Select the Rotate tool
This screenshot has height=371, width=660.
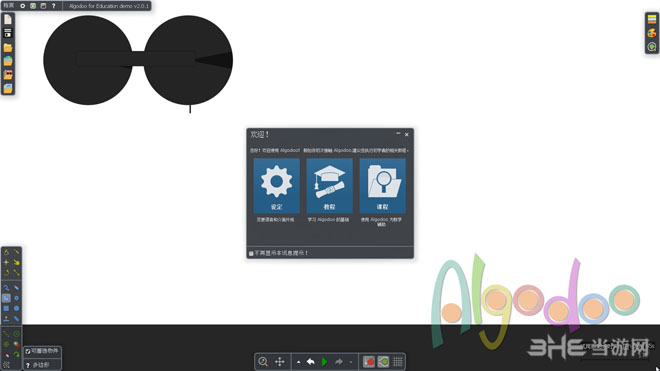(6, 272)
